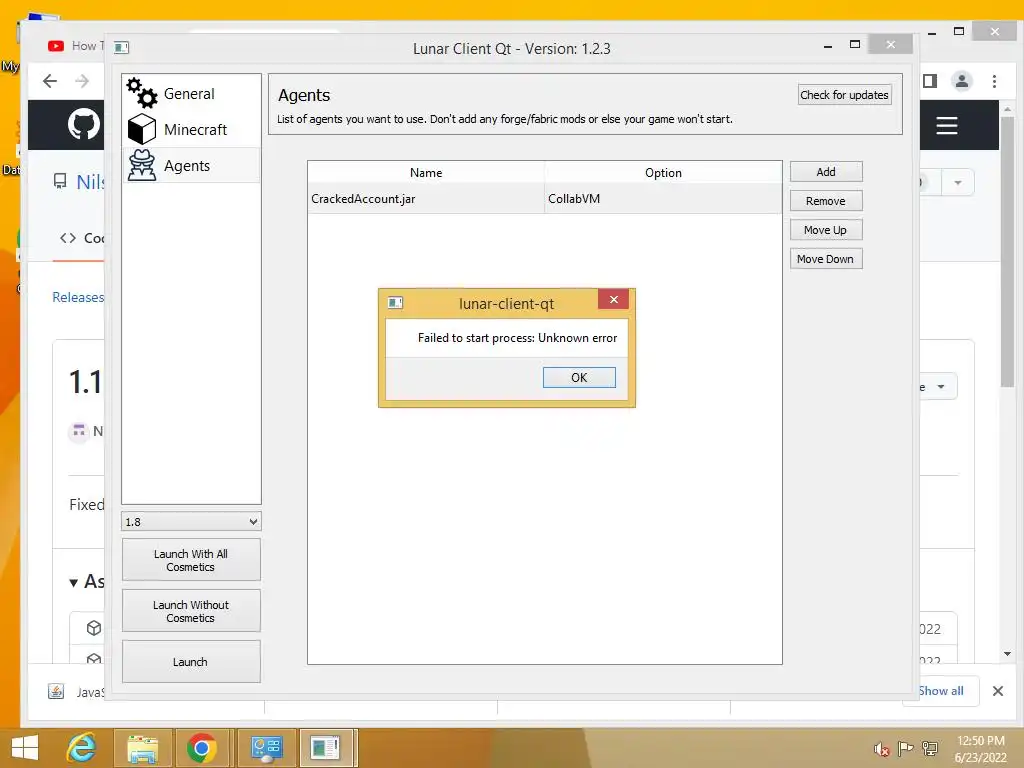
Task: Click the Name column header
Action: tap(426, 172)
